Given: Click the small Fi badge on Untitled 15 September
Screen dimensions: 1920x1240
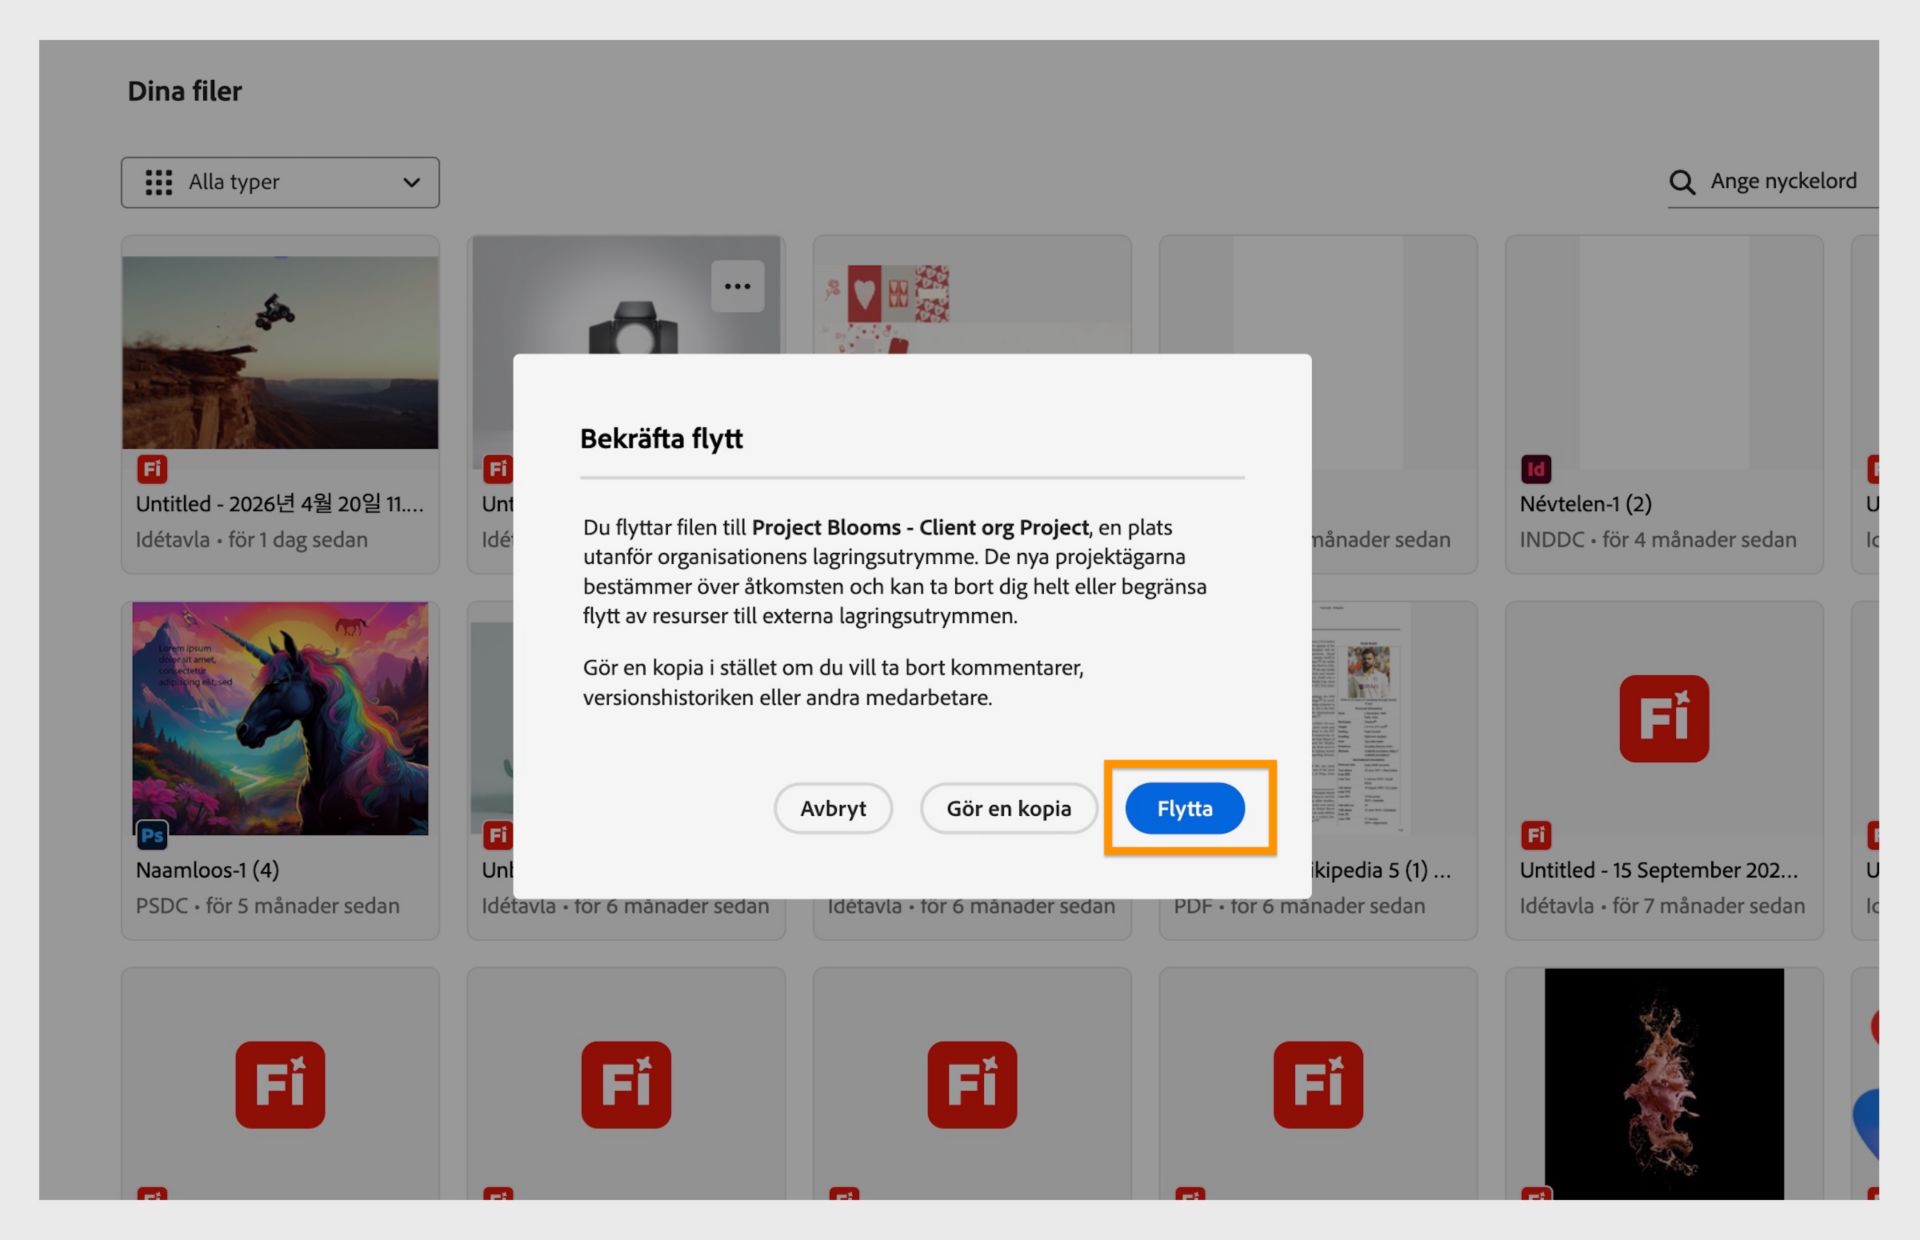Looking at the screenshot, I should [1536, 834].
